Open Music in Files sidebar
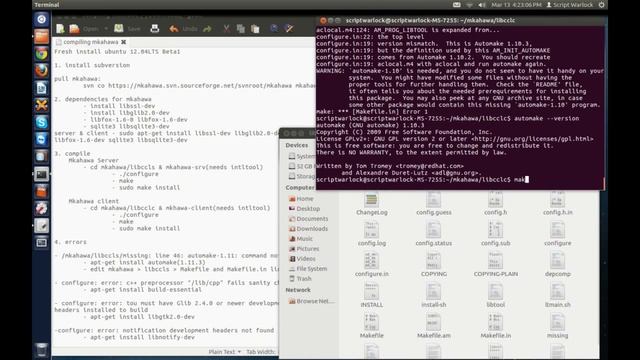The width and height of the screenshot is (640, 360). (301, 239)
